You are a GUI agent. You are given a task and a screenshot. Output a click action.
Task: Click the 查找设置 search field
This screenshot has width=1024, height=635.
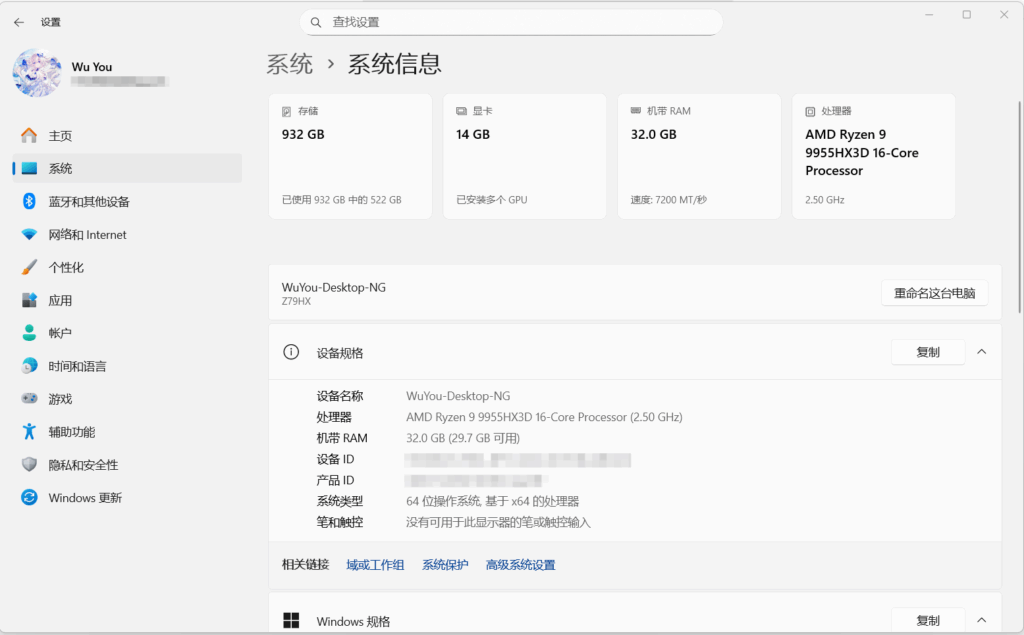tap(510, 22)
